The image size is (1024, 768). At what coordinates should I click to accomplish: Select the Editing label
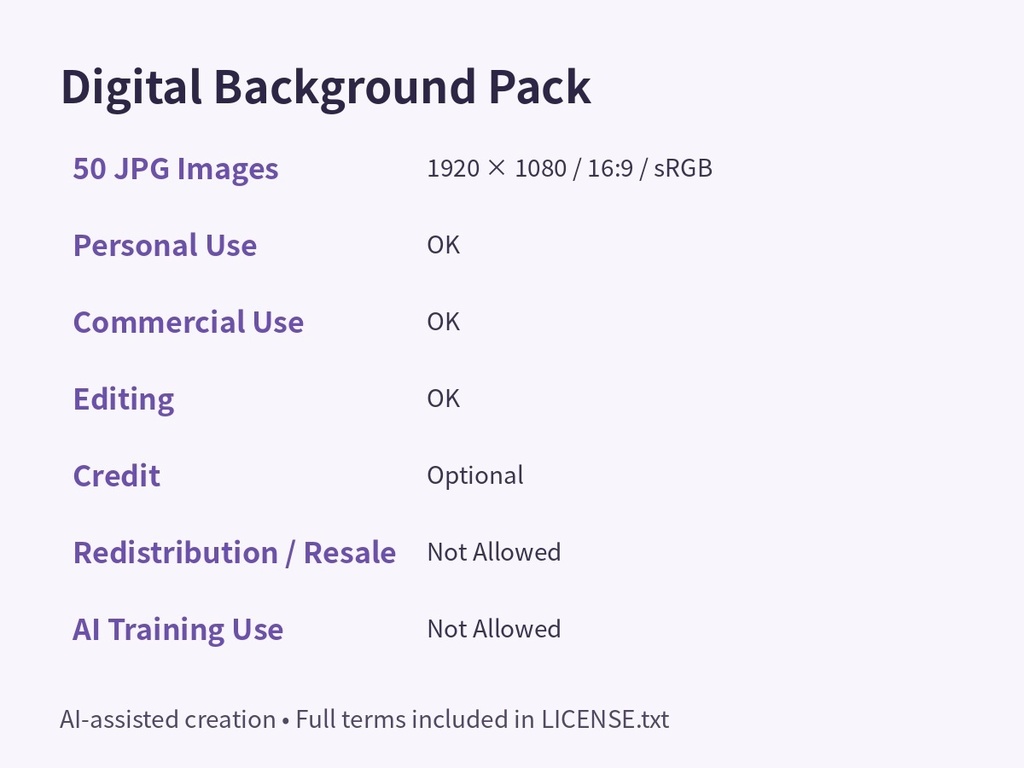pyautogui.click(x=124, y=399)
